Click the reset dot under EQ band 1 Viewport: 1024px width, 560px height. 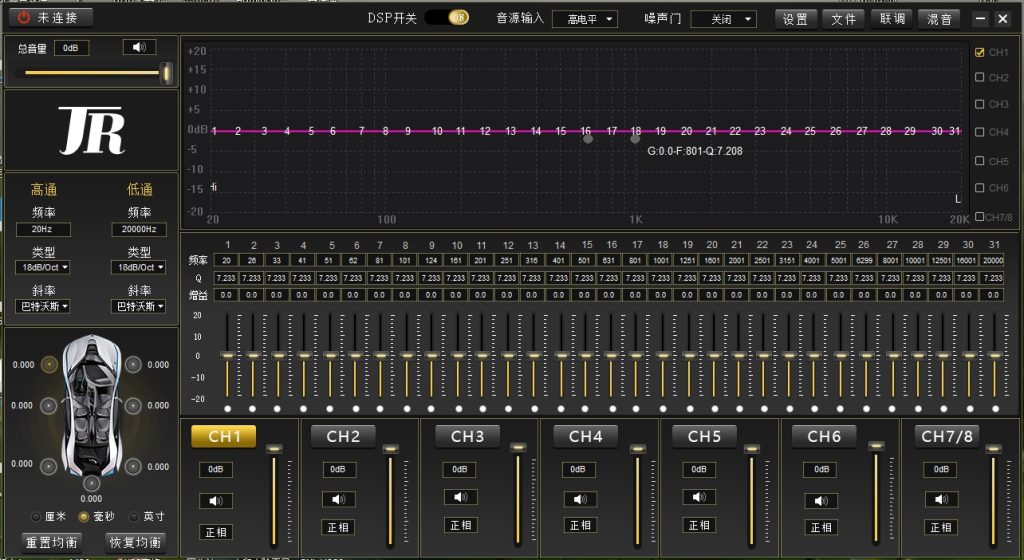coord(227,409)
